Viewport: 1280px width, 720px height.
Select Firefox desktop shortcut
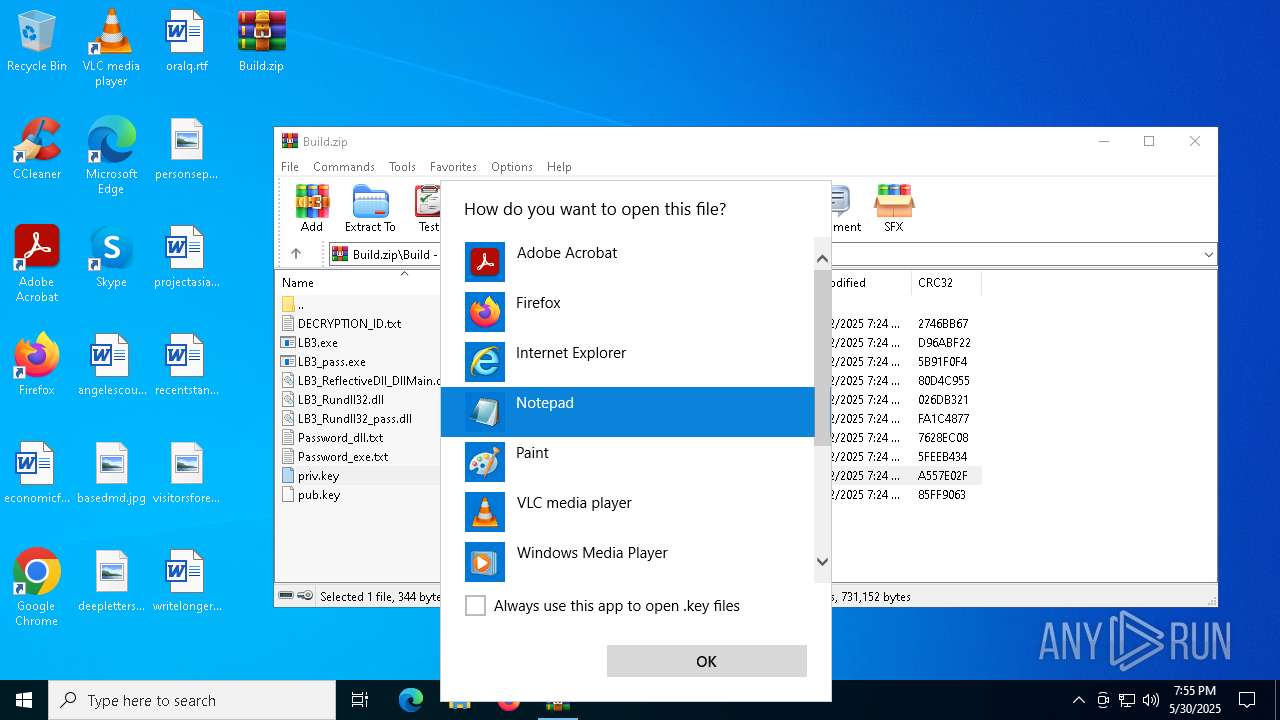[x=37, y=366]
